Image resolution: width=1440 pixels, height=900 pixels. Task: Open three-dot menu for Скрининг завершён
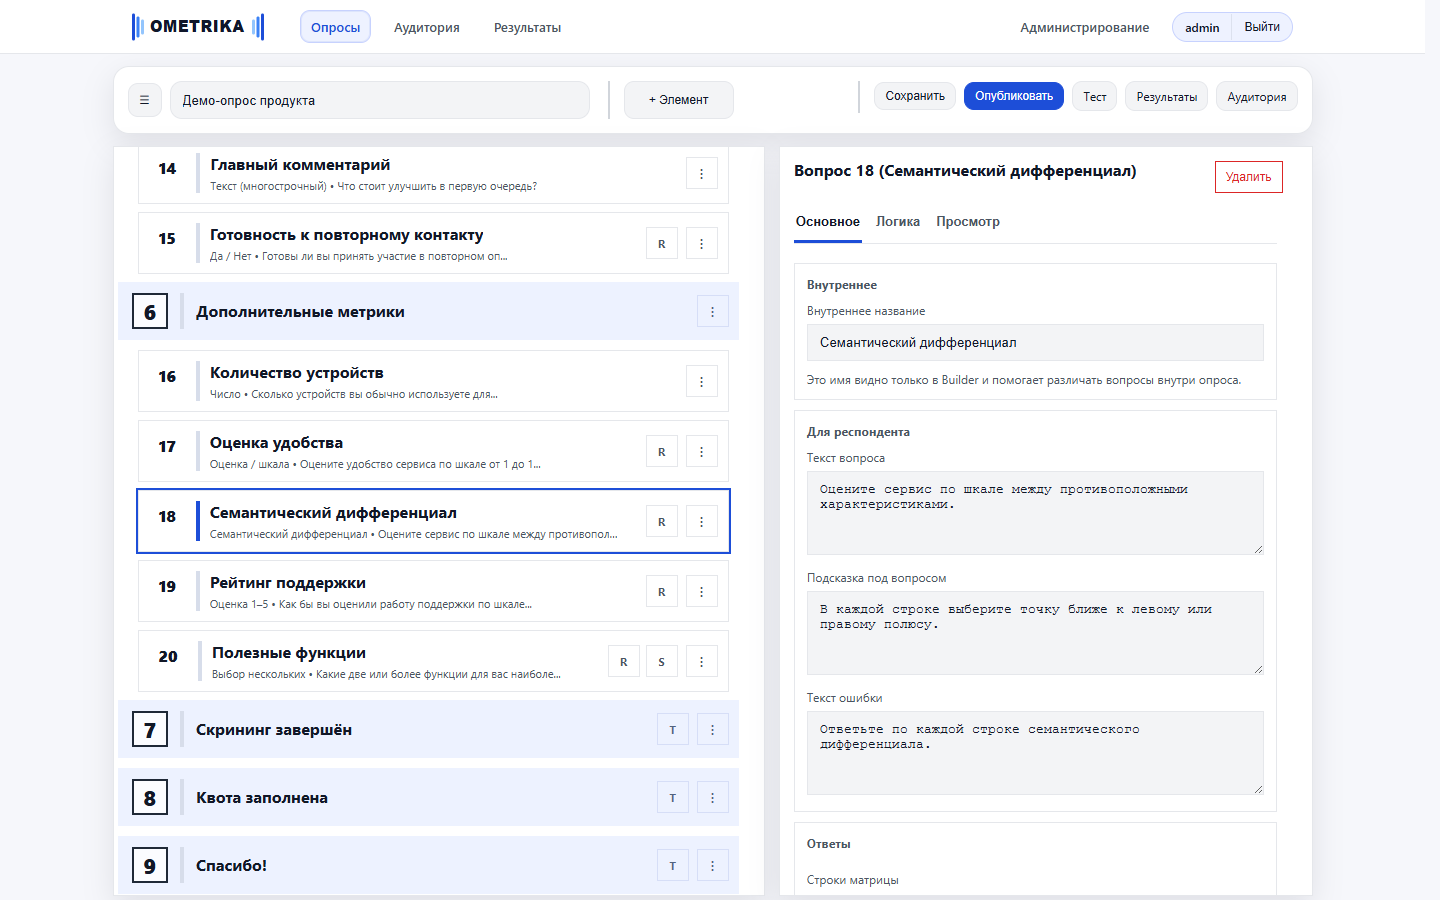click(713, 730)
